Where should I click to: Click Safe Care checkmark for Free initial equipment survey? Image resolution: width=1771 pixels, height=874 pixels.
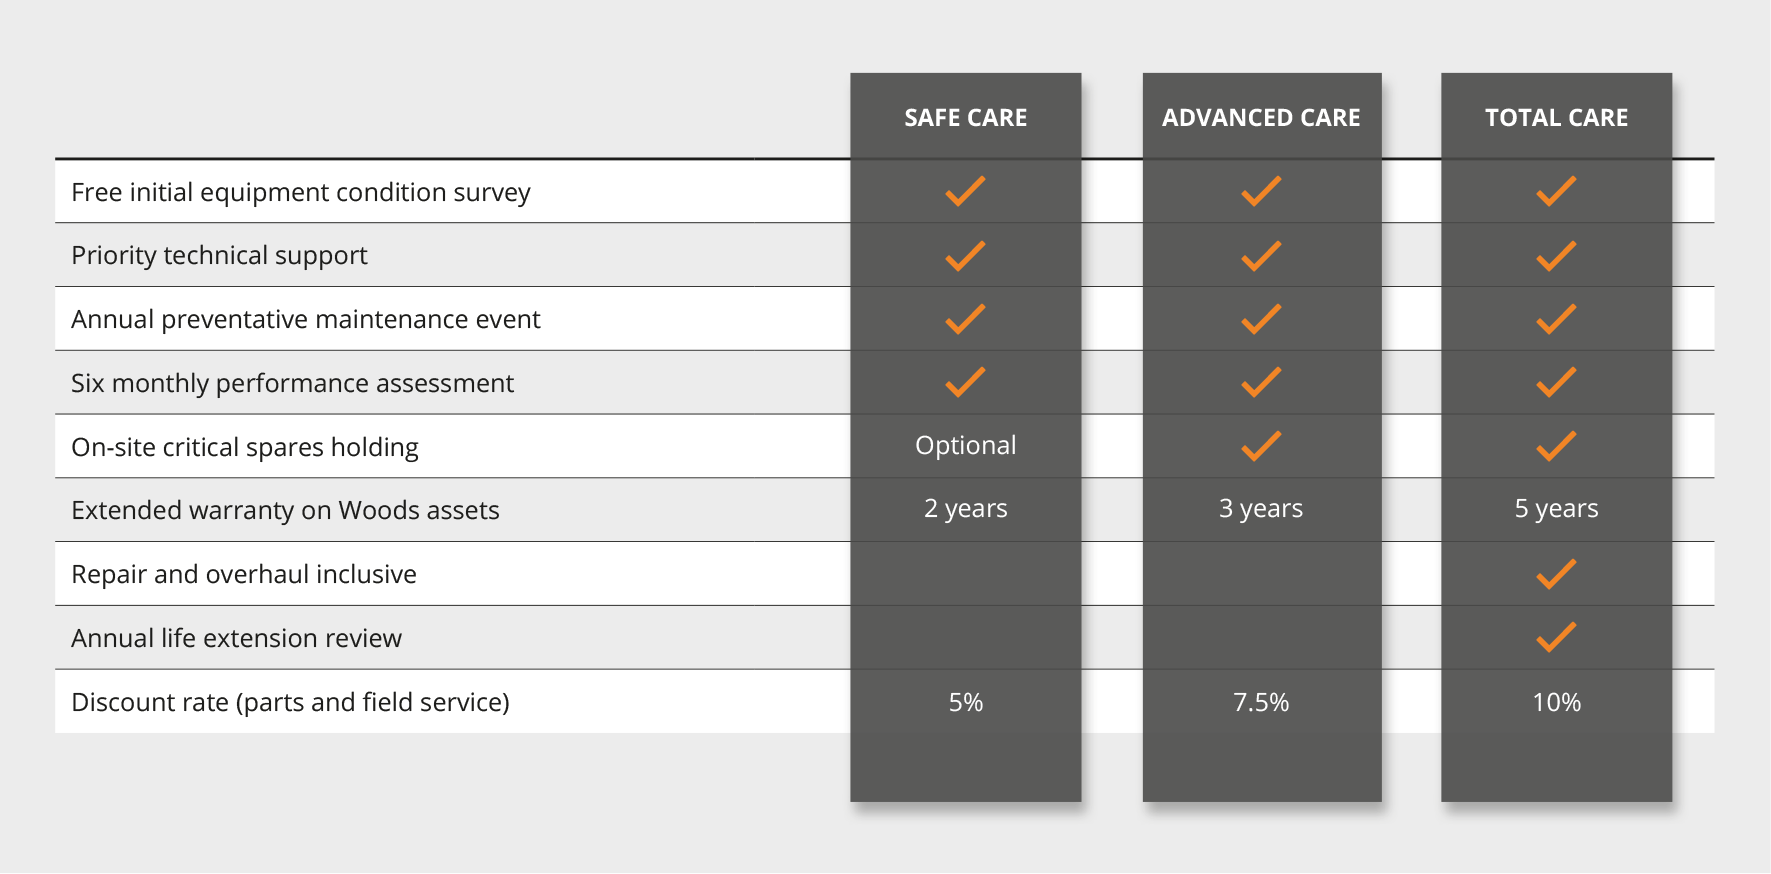pyautogui.click(x=965, y=191)
